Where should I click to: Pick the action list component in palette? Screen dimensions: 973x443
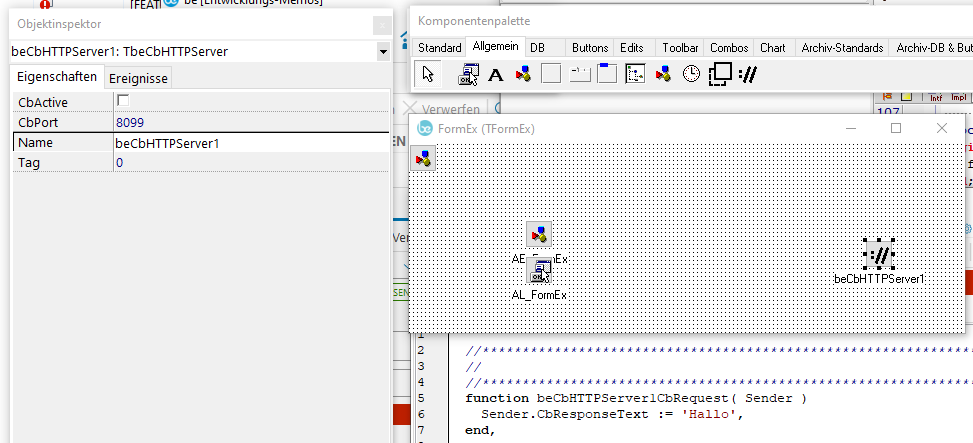468,74
